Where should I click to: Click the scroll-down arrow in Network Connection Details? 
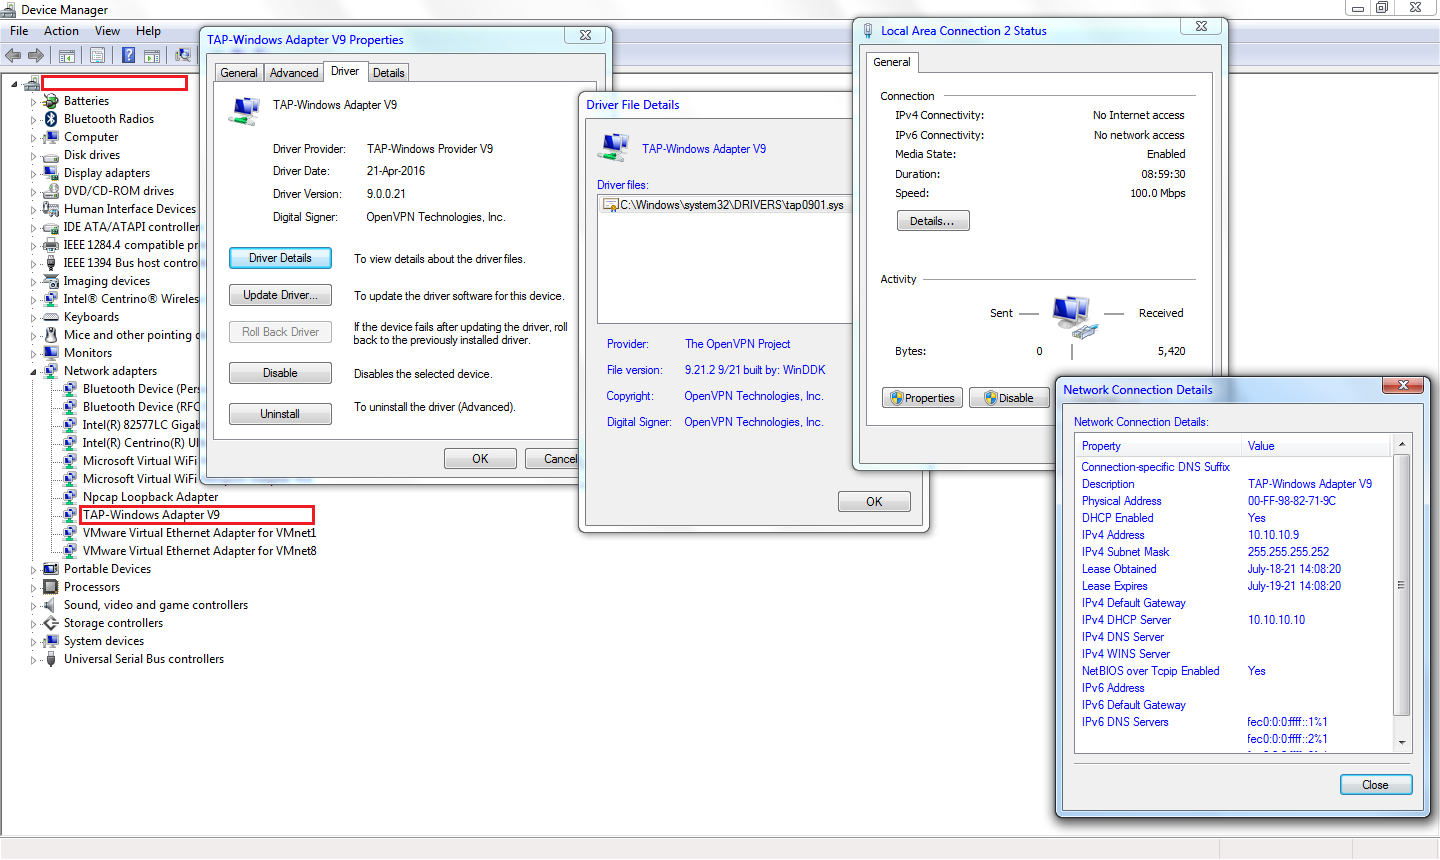point(1402,743)
